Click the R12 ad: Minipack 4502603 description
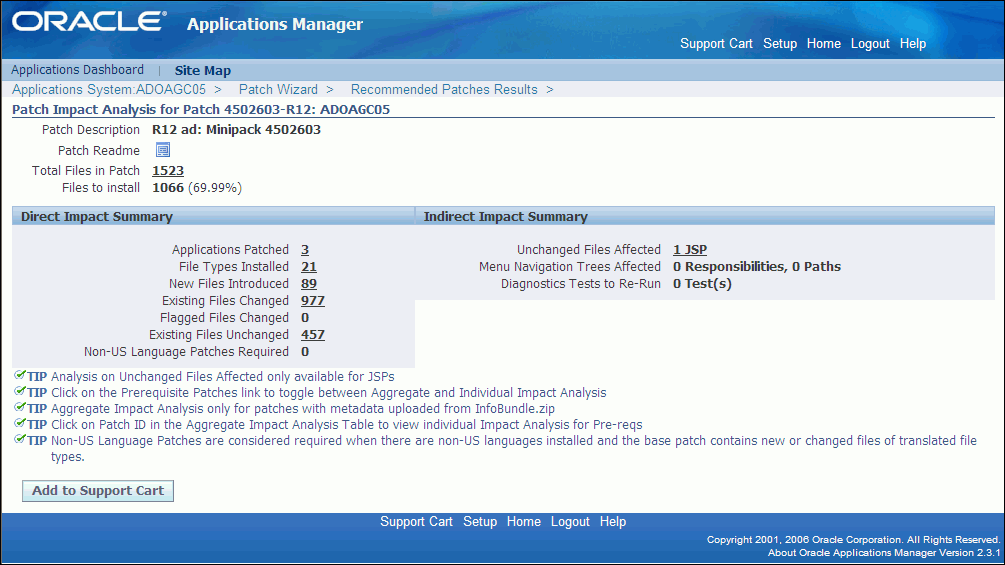This screenshot has width=1005, height=565. coord(237,129)
